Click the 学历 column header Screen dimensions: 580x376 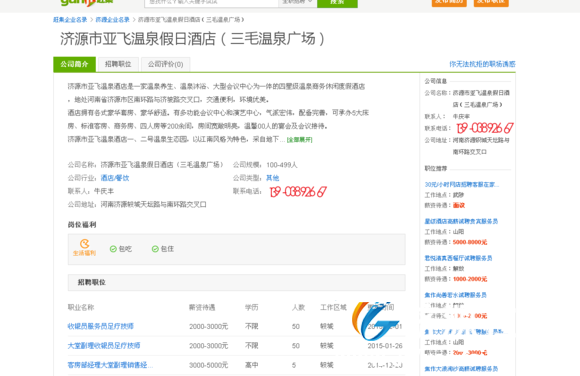252,308
